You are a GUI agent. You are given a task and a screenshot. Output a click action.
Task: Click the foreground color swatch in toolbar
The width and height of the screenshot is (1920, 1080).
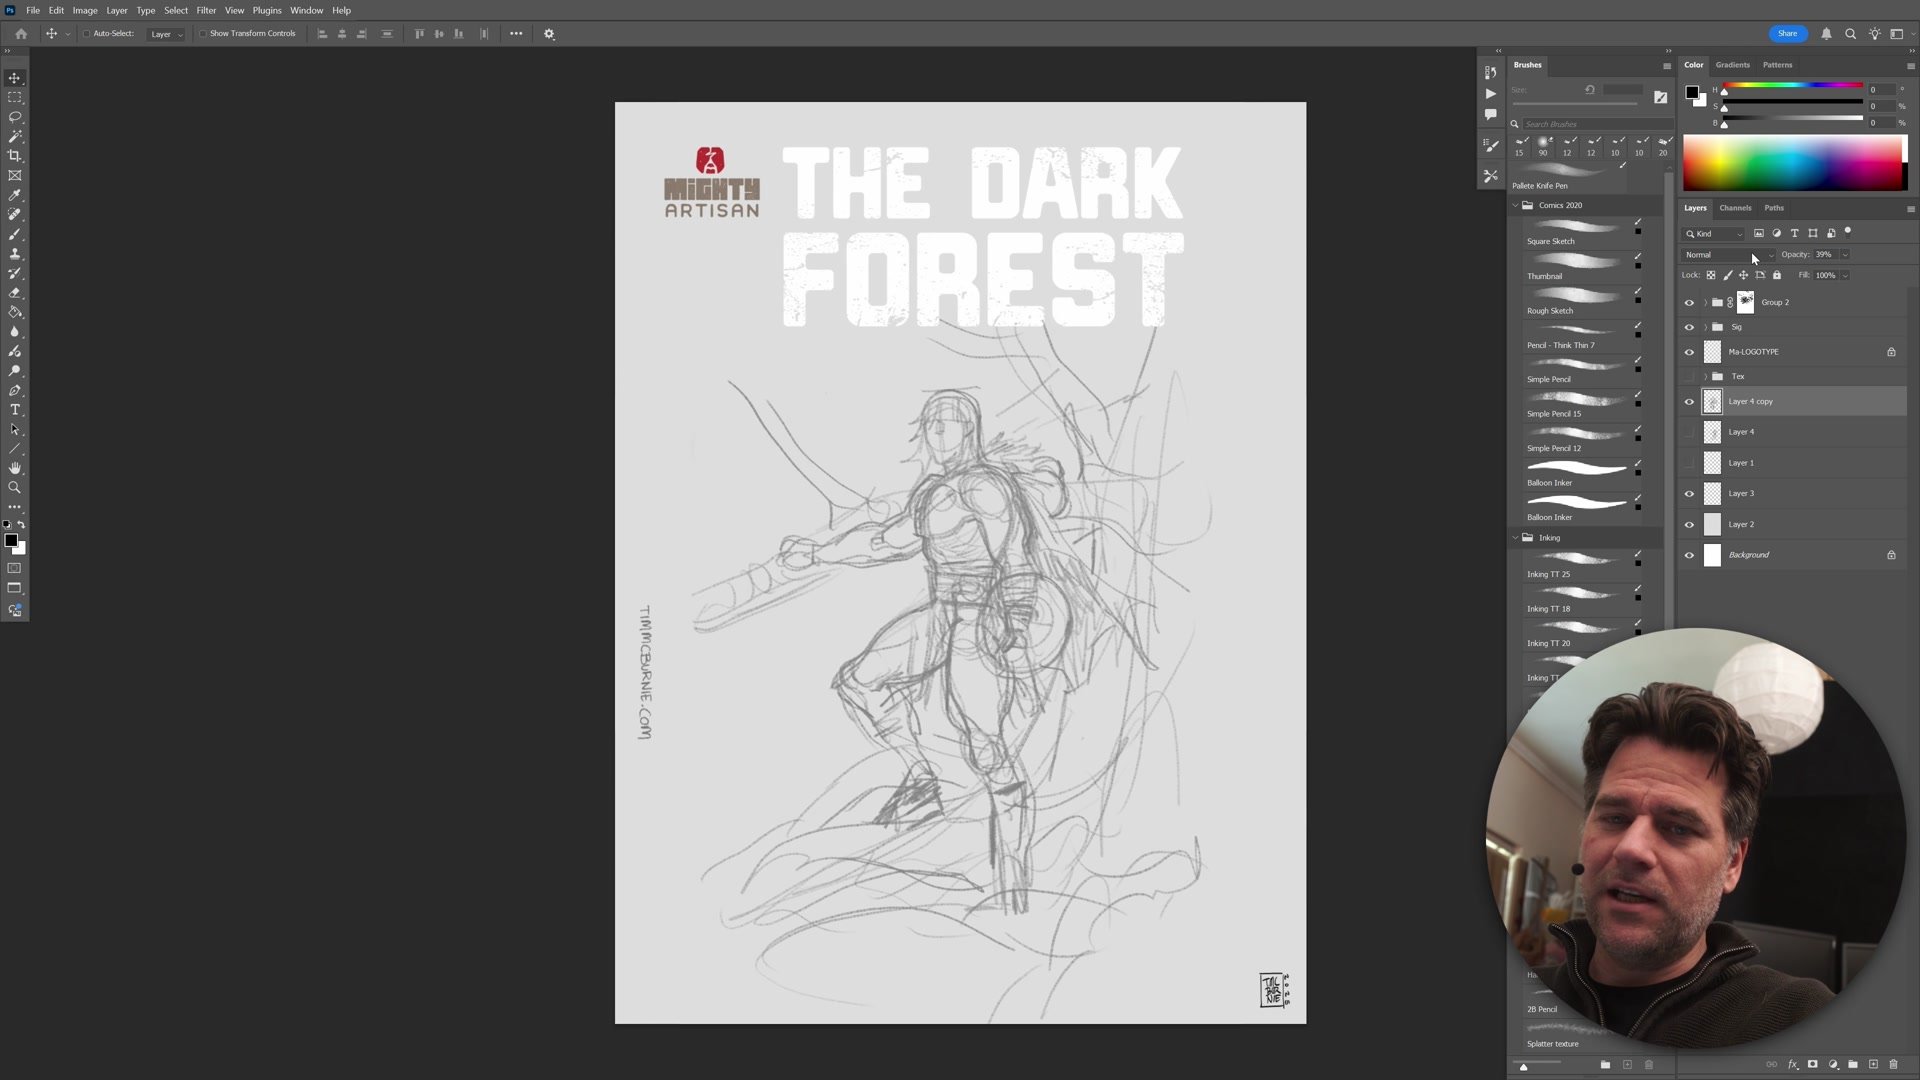pos(11,540)
